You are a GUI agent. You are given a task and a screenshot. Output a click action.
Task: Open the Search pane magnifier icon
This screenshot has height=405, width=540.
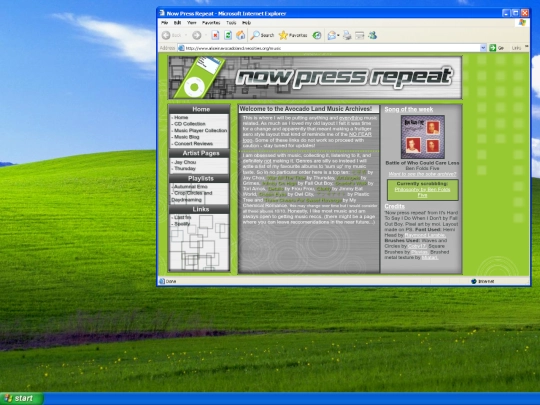pos(255,35)
